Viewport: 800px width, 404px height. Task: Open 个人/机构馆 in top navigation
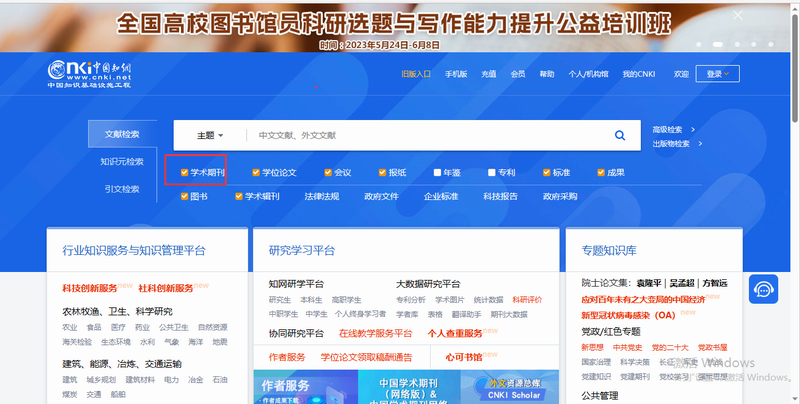point(588,74)
